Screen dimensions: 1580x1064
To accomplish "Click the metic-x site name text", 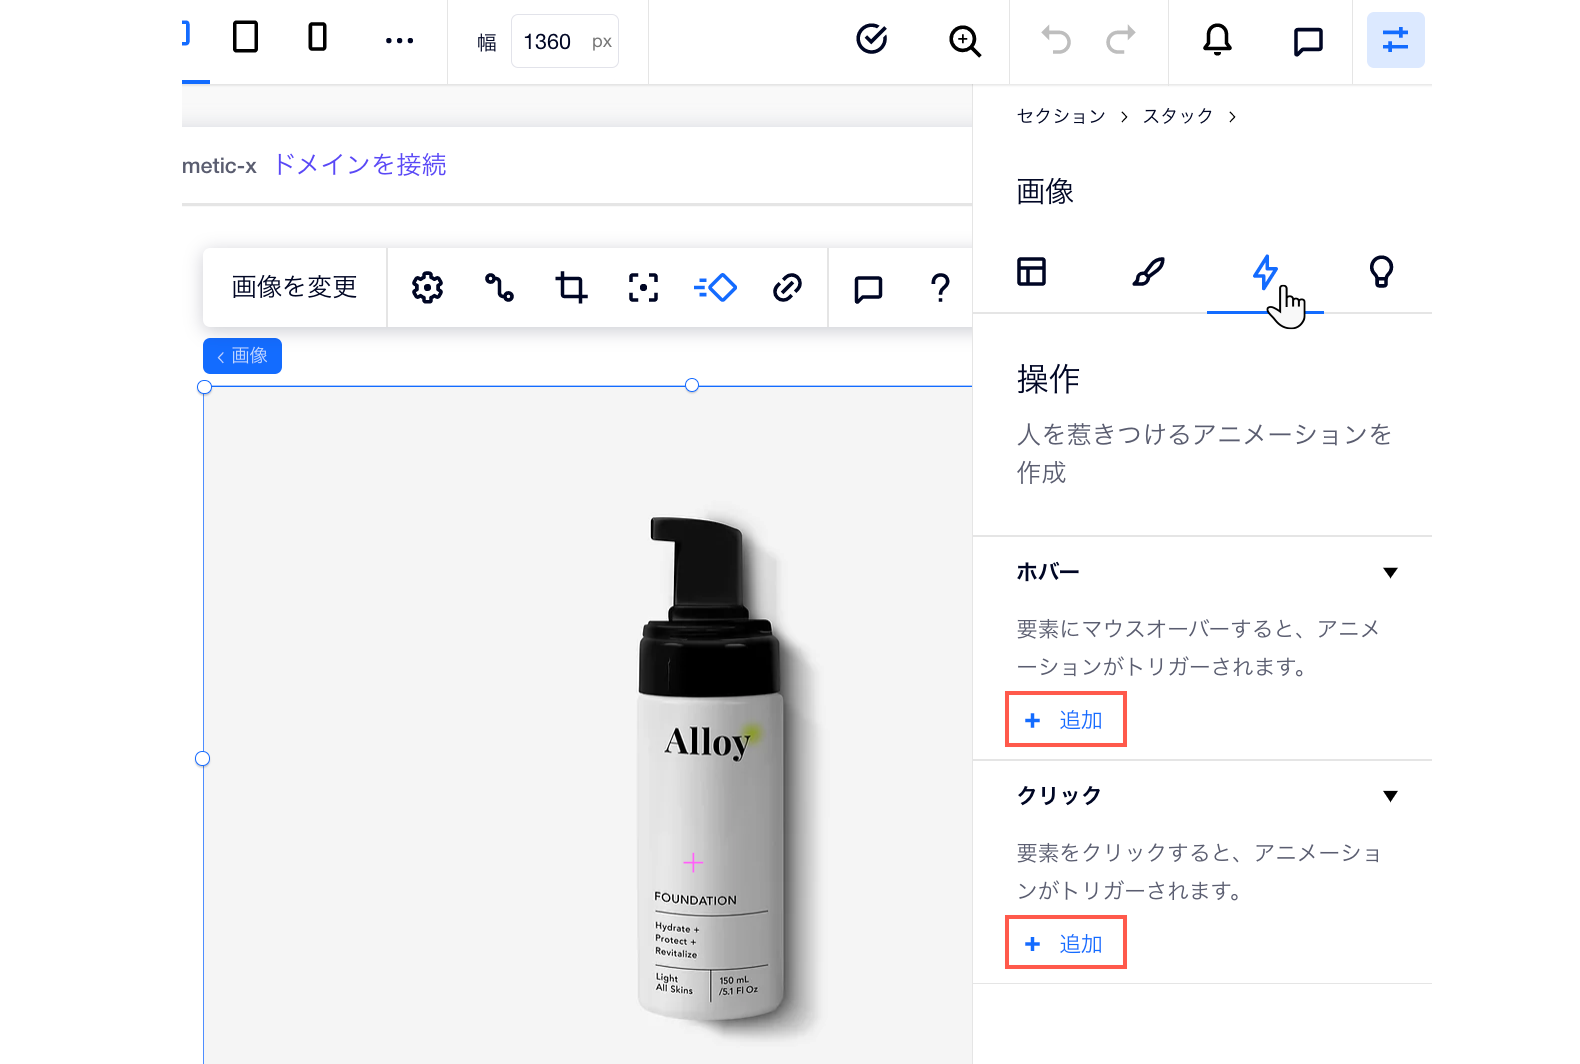I will [x=219, y=166].
